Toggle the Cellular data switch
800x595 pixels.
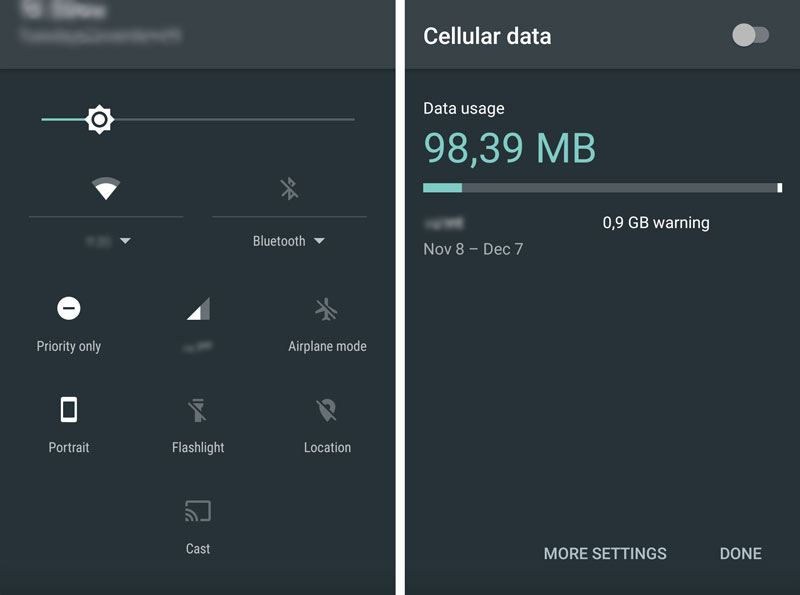click(x=751, y=36)
